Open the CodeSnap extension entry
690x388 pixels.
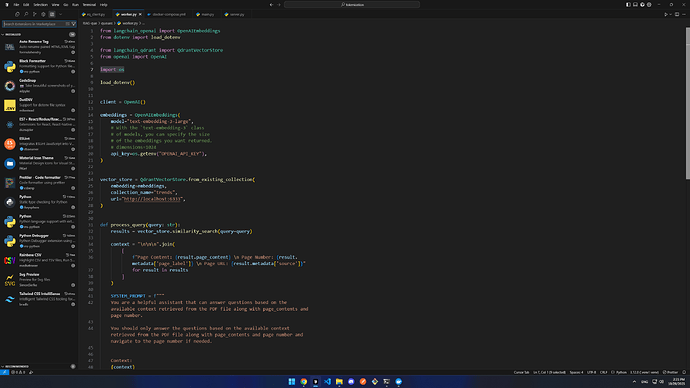click(x=39, y=85)
